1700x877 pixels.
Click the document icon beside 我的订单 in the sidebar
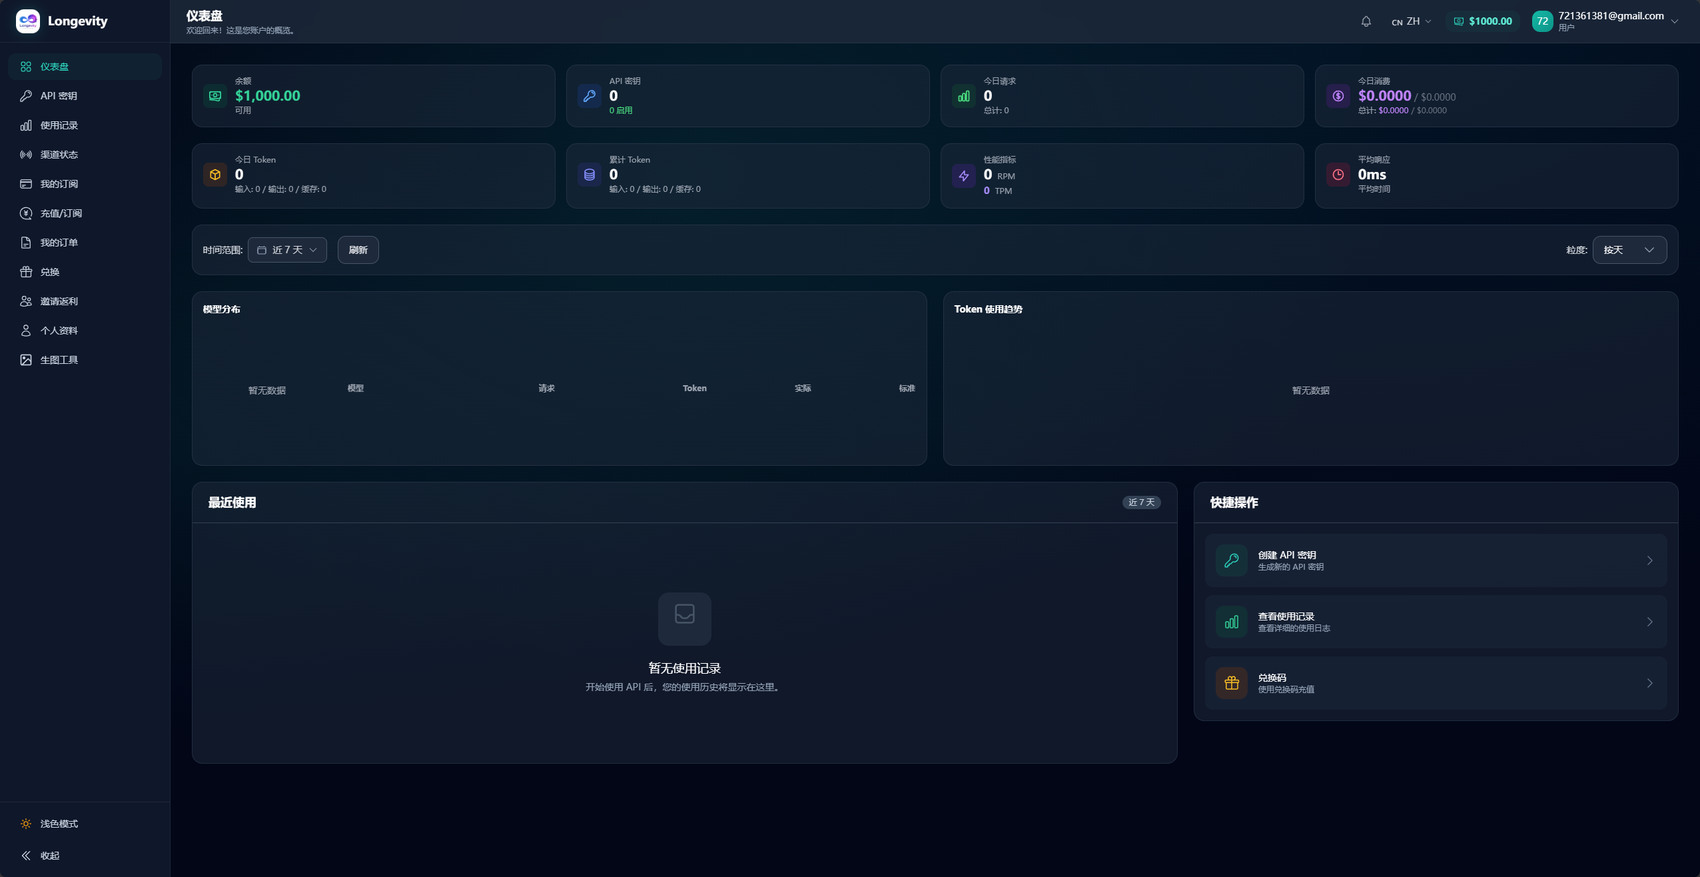(x=26, y=243)
